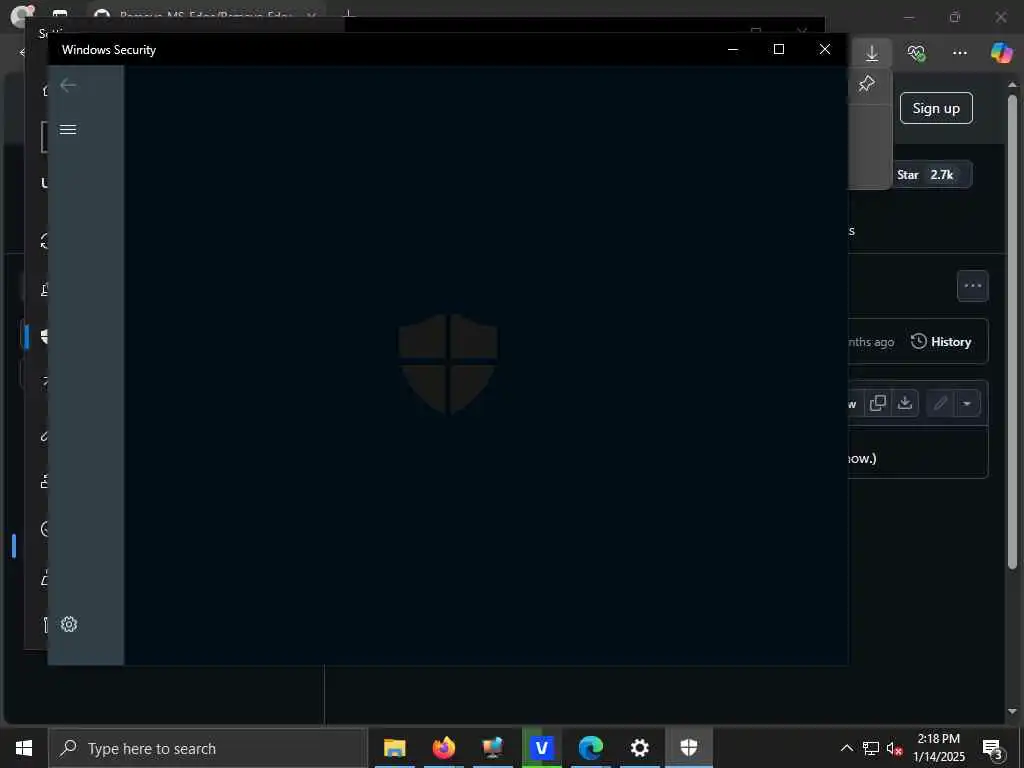Click the muted volume tray icon
Image resolution: width=1024 pixels, height=768 pixels.
tap(895, 748)
